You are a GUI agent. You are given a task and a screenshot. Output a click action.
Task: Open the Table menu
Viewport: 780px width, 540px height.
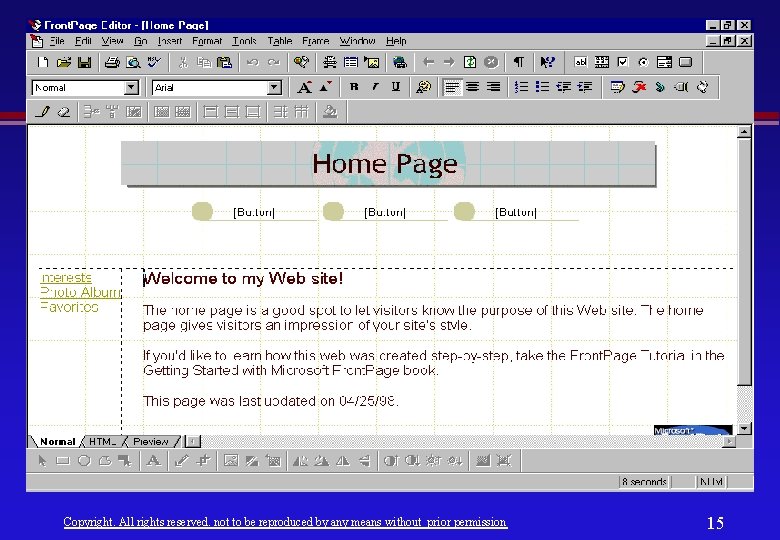coord(280,41)
